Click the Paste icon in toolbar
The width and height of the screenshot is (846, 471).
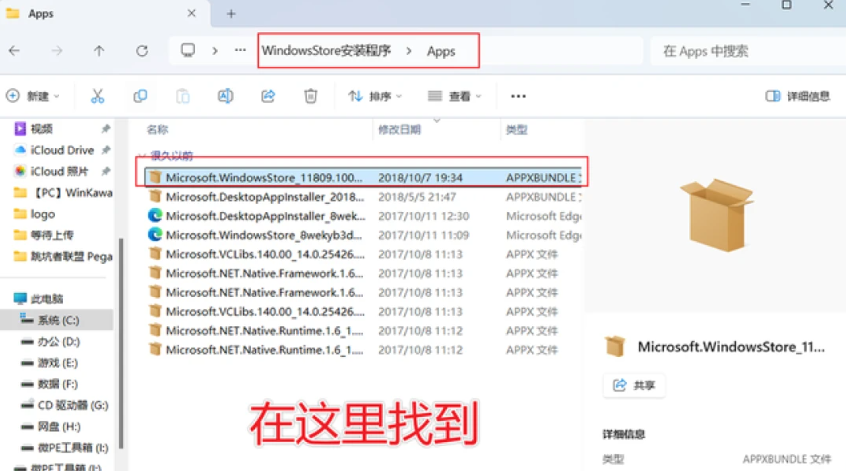tap(183, 96)
